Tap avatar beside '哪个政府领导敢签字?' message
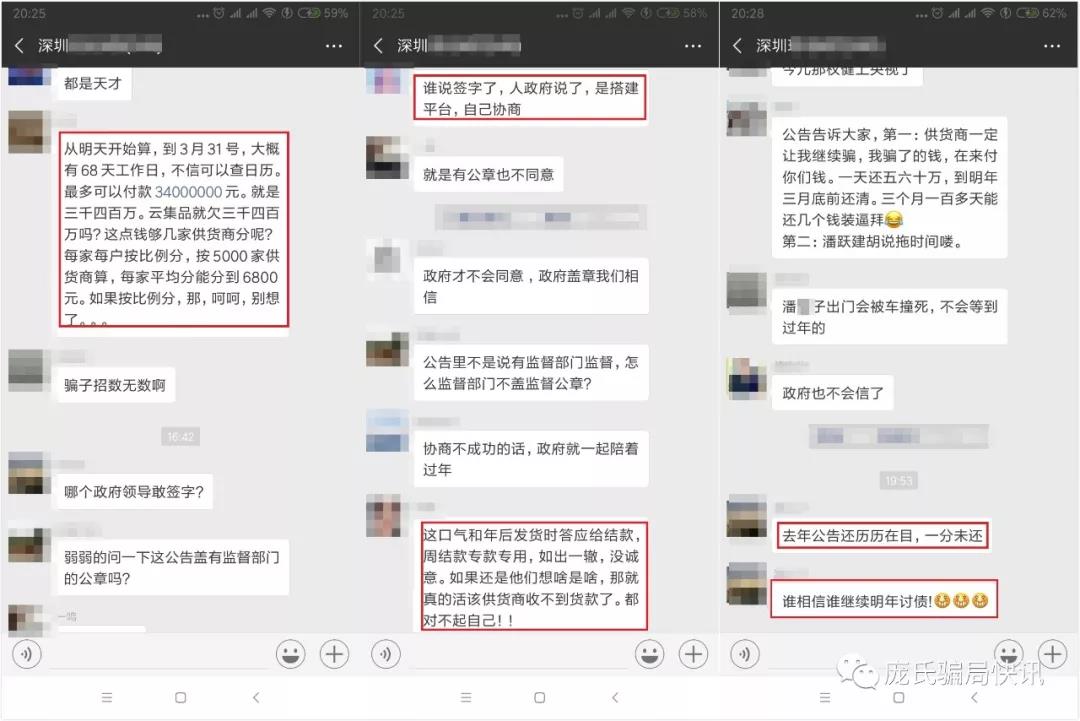The width and height of the screenshot is (1080, 721). click(29, 473)
